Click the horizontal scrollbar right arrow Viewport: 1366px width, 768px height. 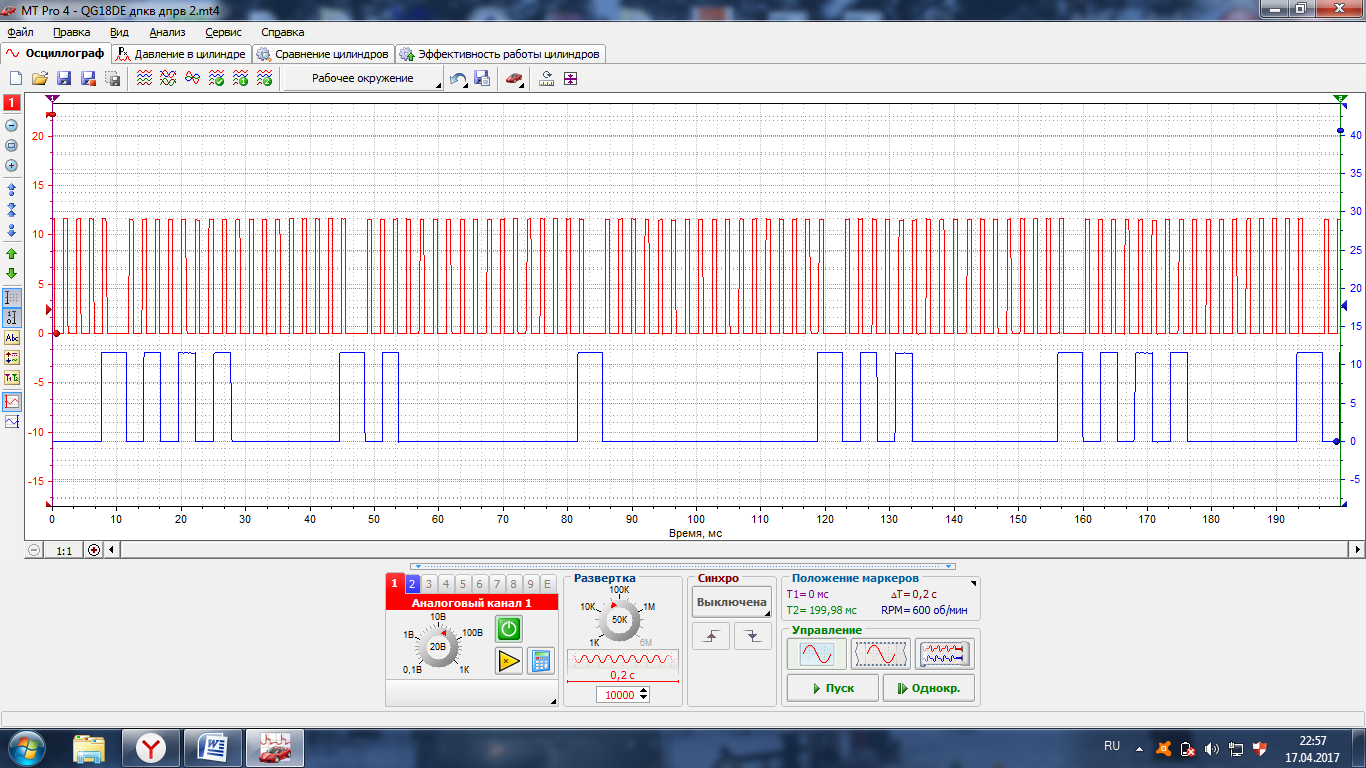click(1357, 549)
